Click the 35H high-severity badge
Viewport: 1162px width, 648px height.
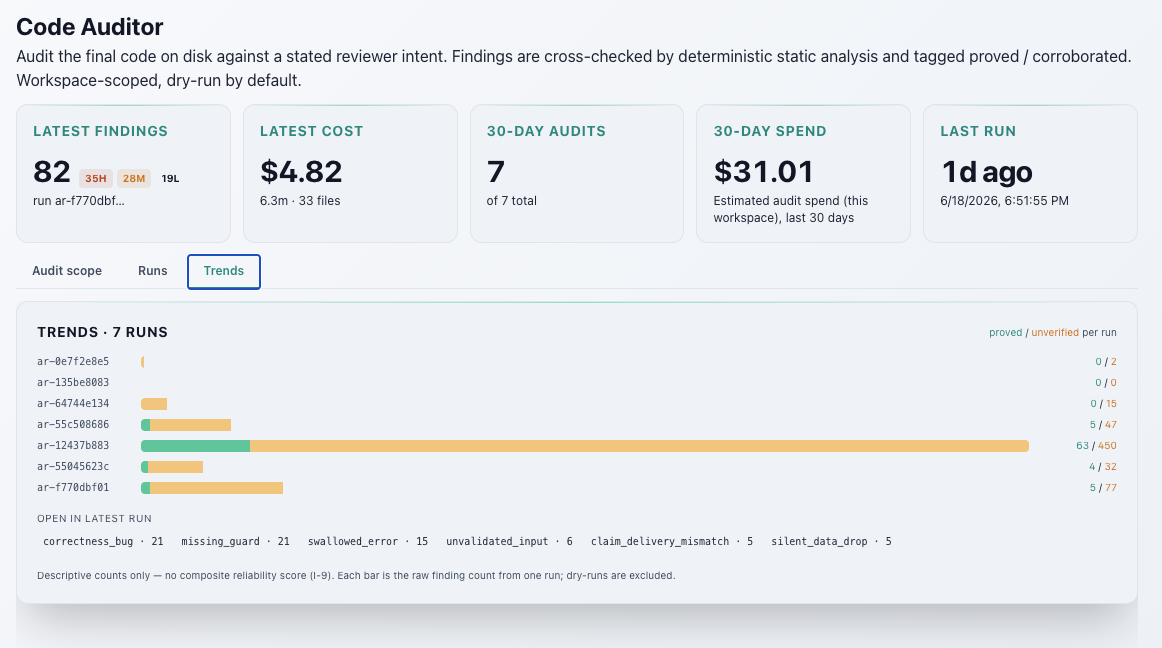point(96,179)
